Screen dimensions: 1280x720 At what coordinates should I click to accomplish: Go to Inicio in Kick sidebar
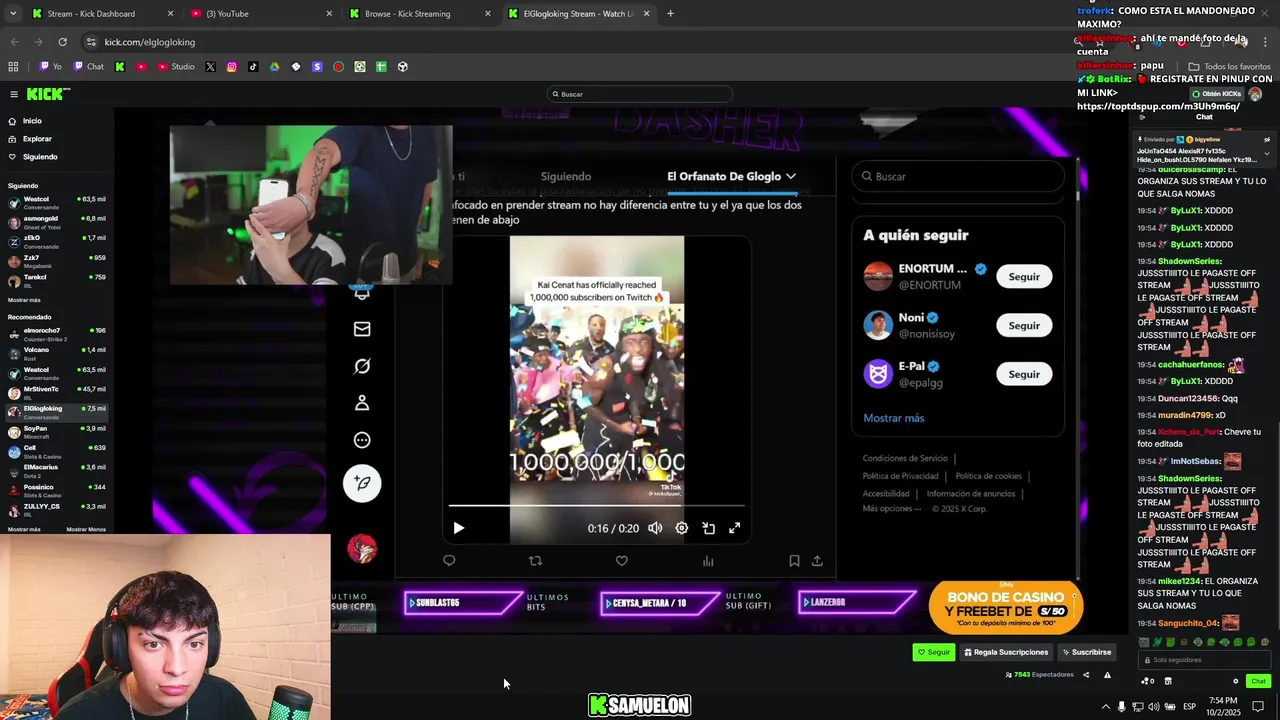(x=32, y=121)
